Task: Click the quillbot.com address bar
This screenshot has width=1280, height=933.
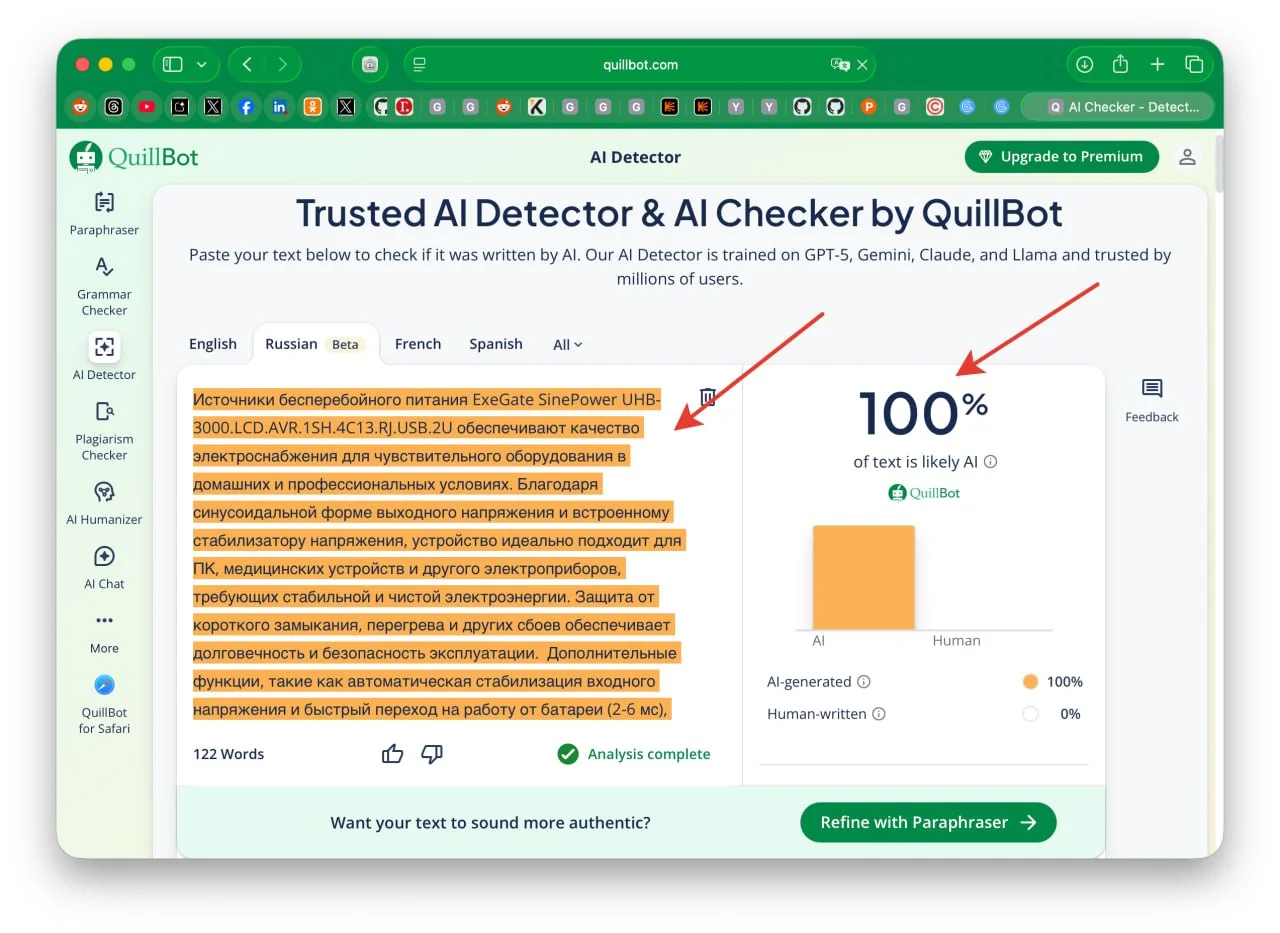Action: click(x=640, y=65)
